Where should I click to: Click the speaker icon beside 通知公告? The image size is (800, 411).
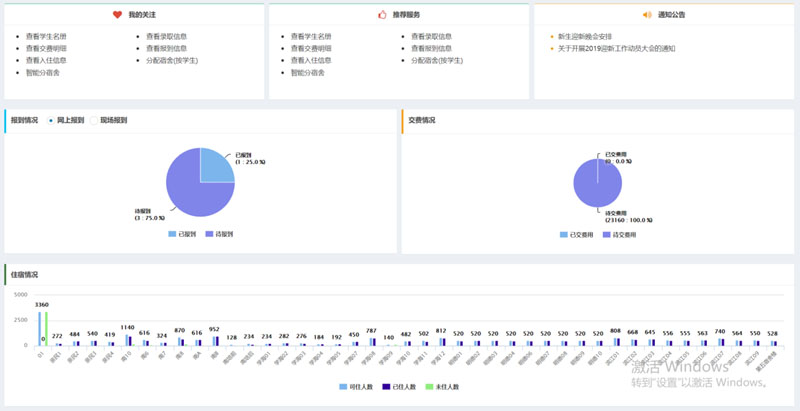648,15
